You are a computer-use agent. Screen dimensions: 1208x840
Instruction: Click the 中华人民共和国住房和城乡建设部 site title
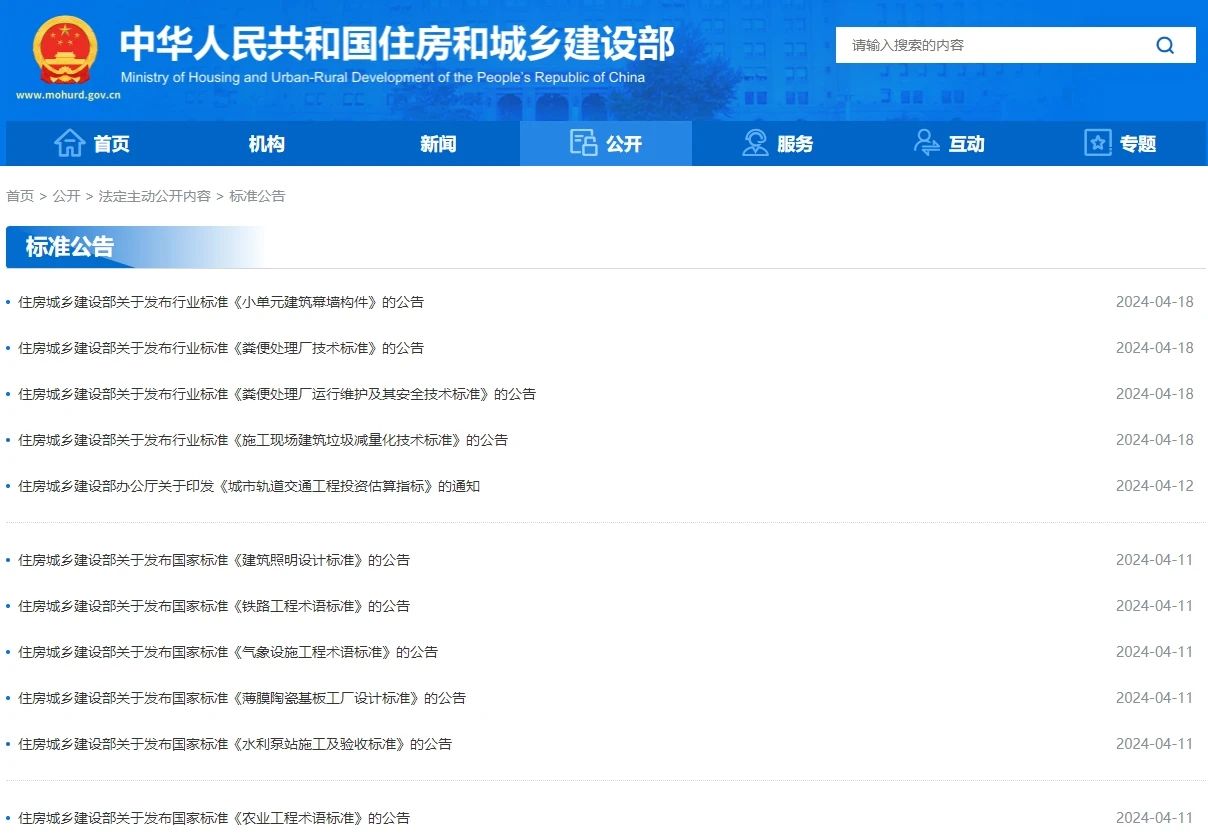click(397, 43)
